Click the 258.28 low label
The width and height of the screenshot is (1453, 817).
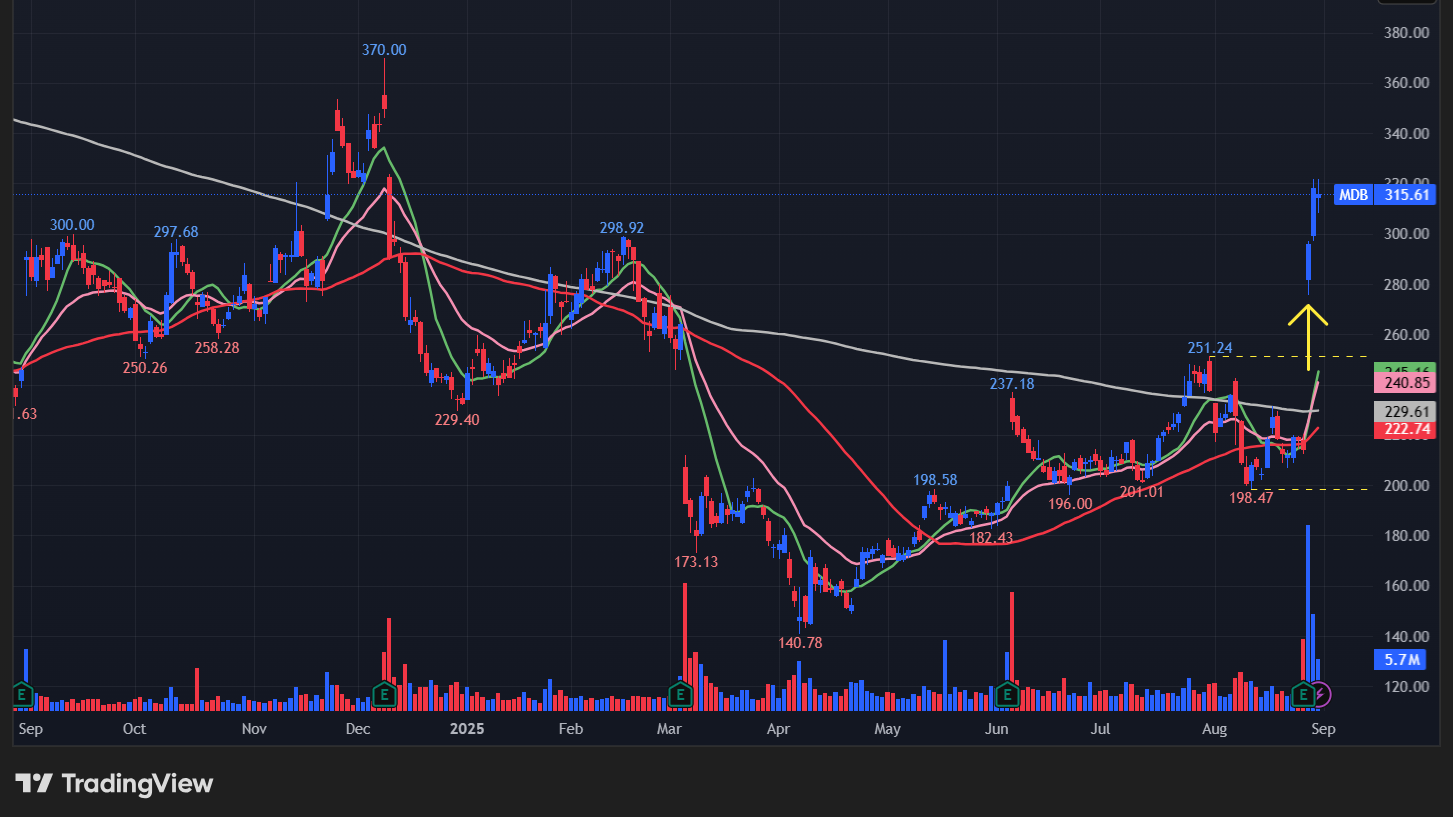217,348
